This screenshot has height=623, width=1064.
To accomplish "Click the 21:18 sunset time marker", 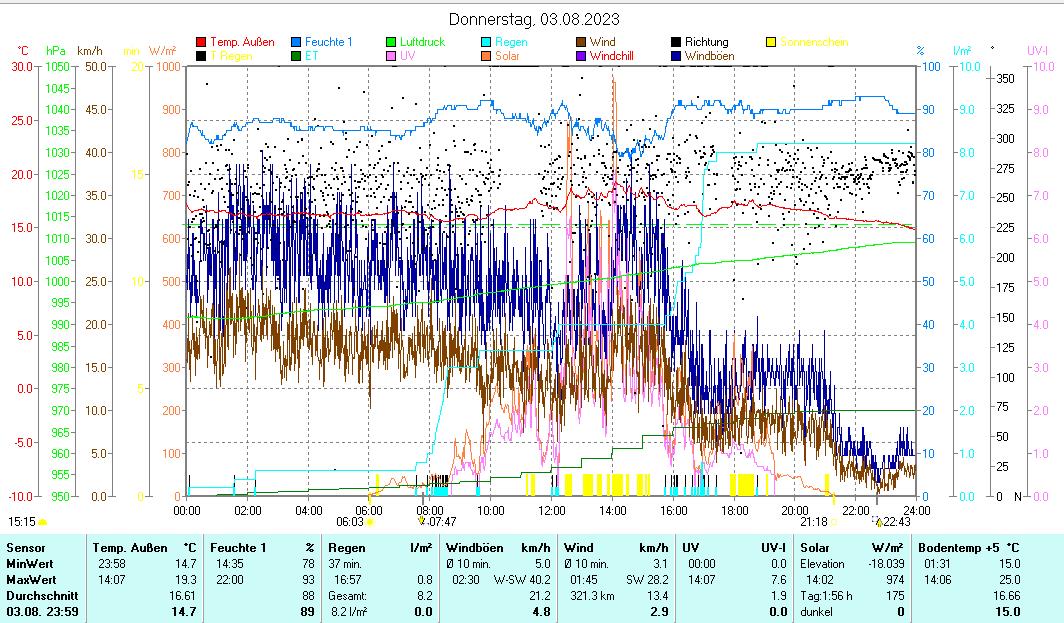I will coord(813,521).
